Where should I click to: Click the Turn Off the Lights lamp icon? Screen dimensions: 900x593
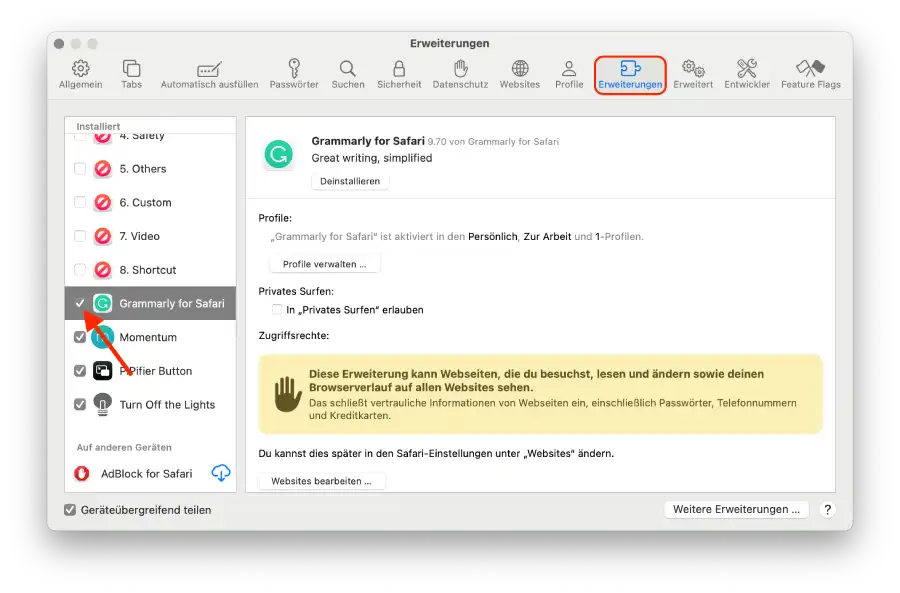[x=103, y=405]
